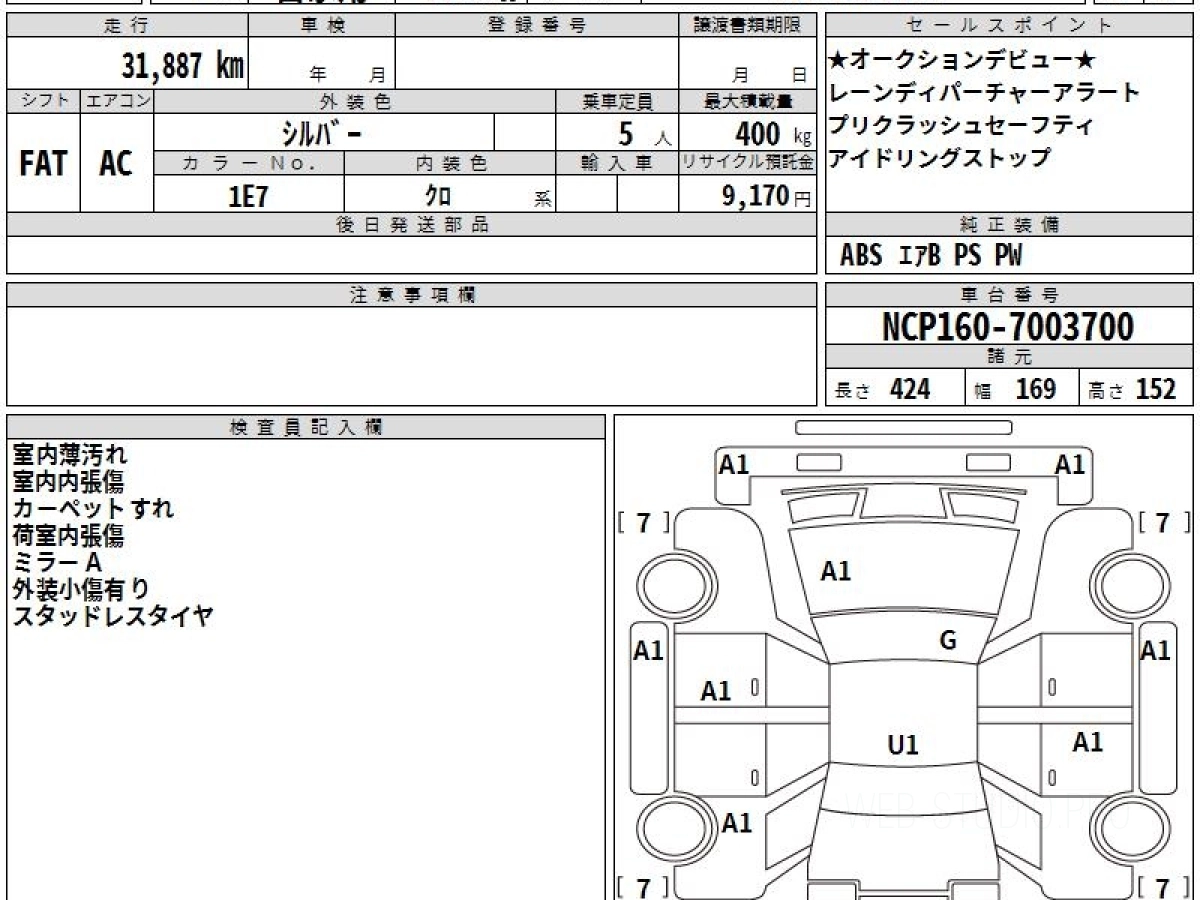Screen dimensions: 1200x900
Task: Click the 後日発送部品 header bar
Action: (x=412, y=226)
